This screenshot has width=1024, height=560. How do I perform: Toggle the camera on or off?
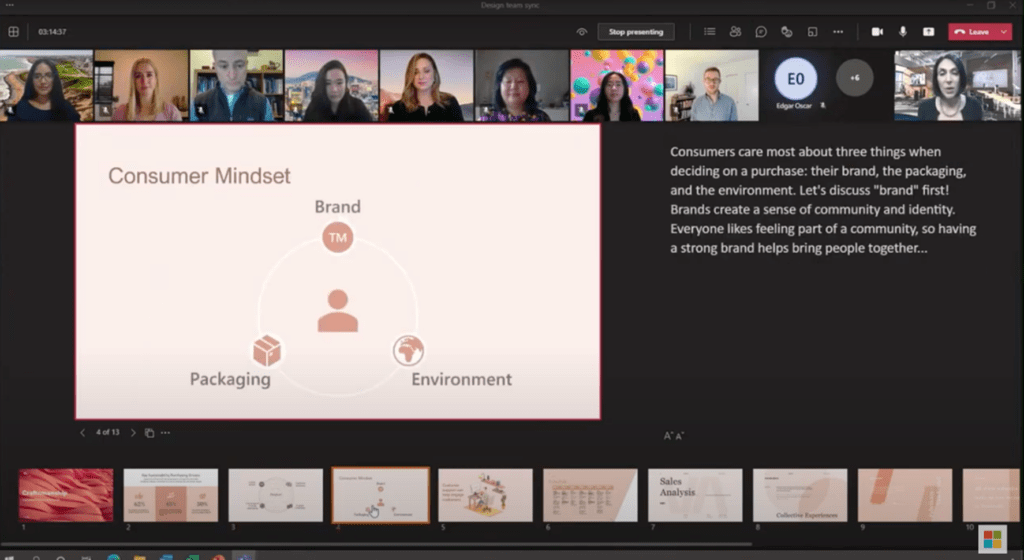[x=877, y=32]
